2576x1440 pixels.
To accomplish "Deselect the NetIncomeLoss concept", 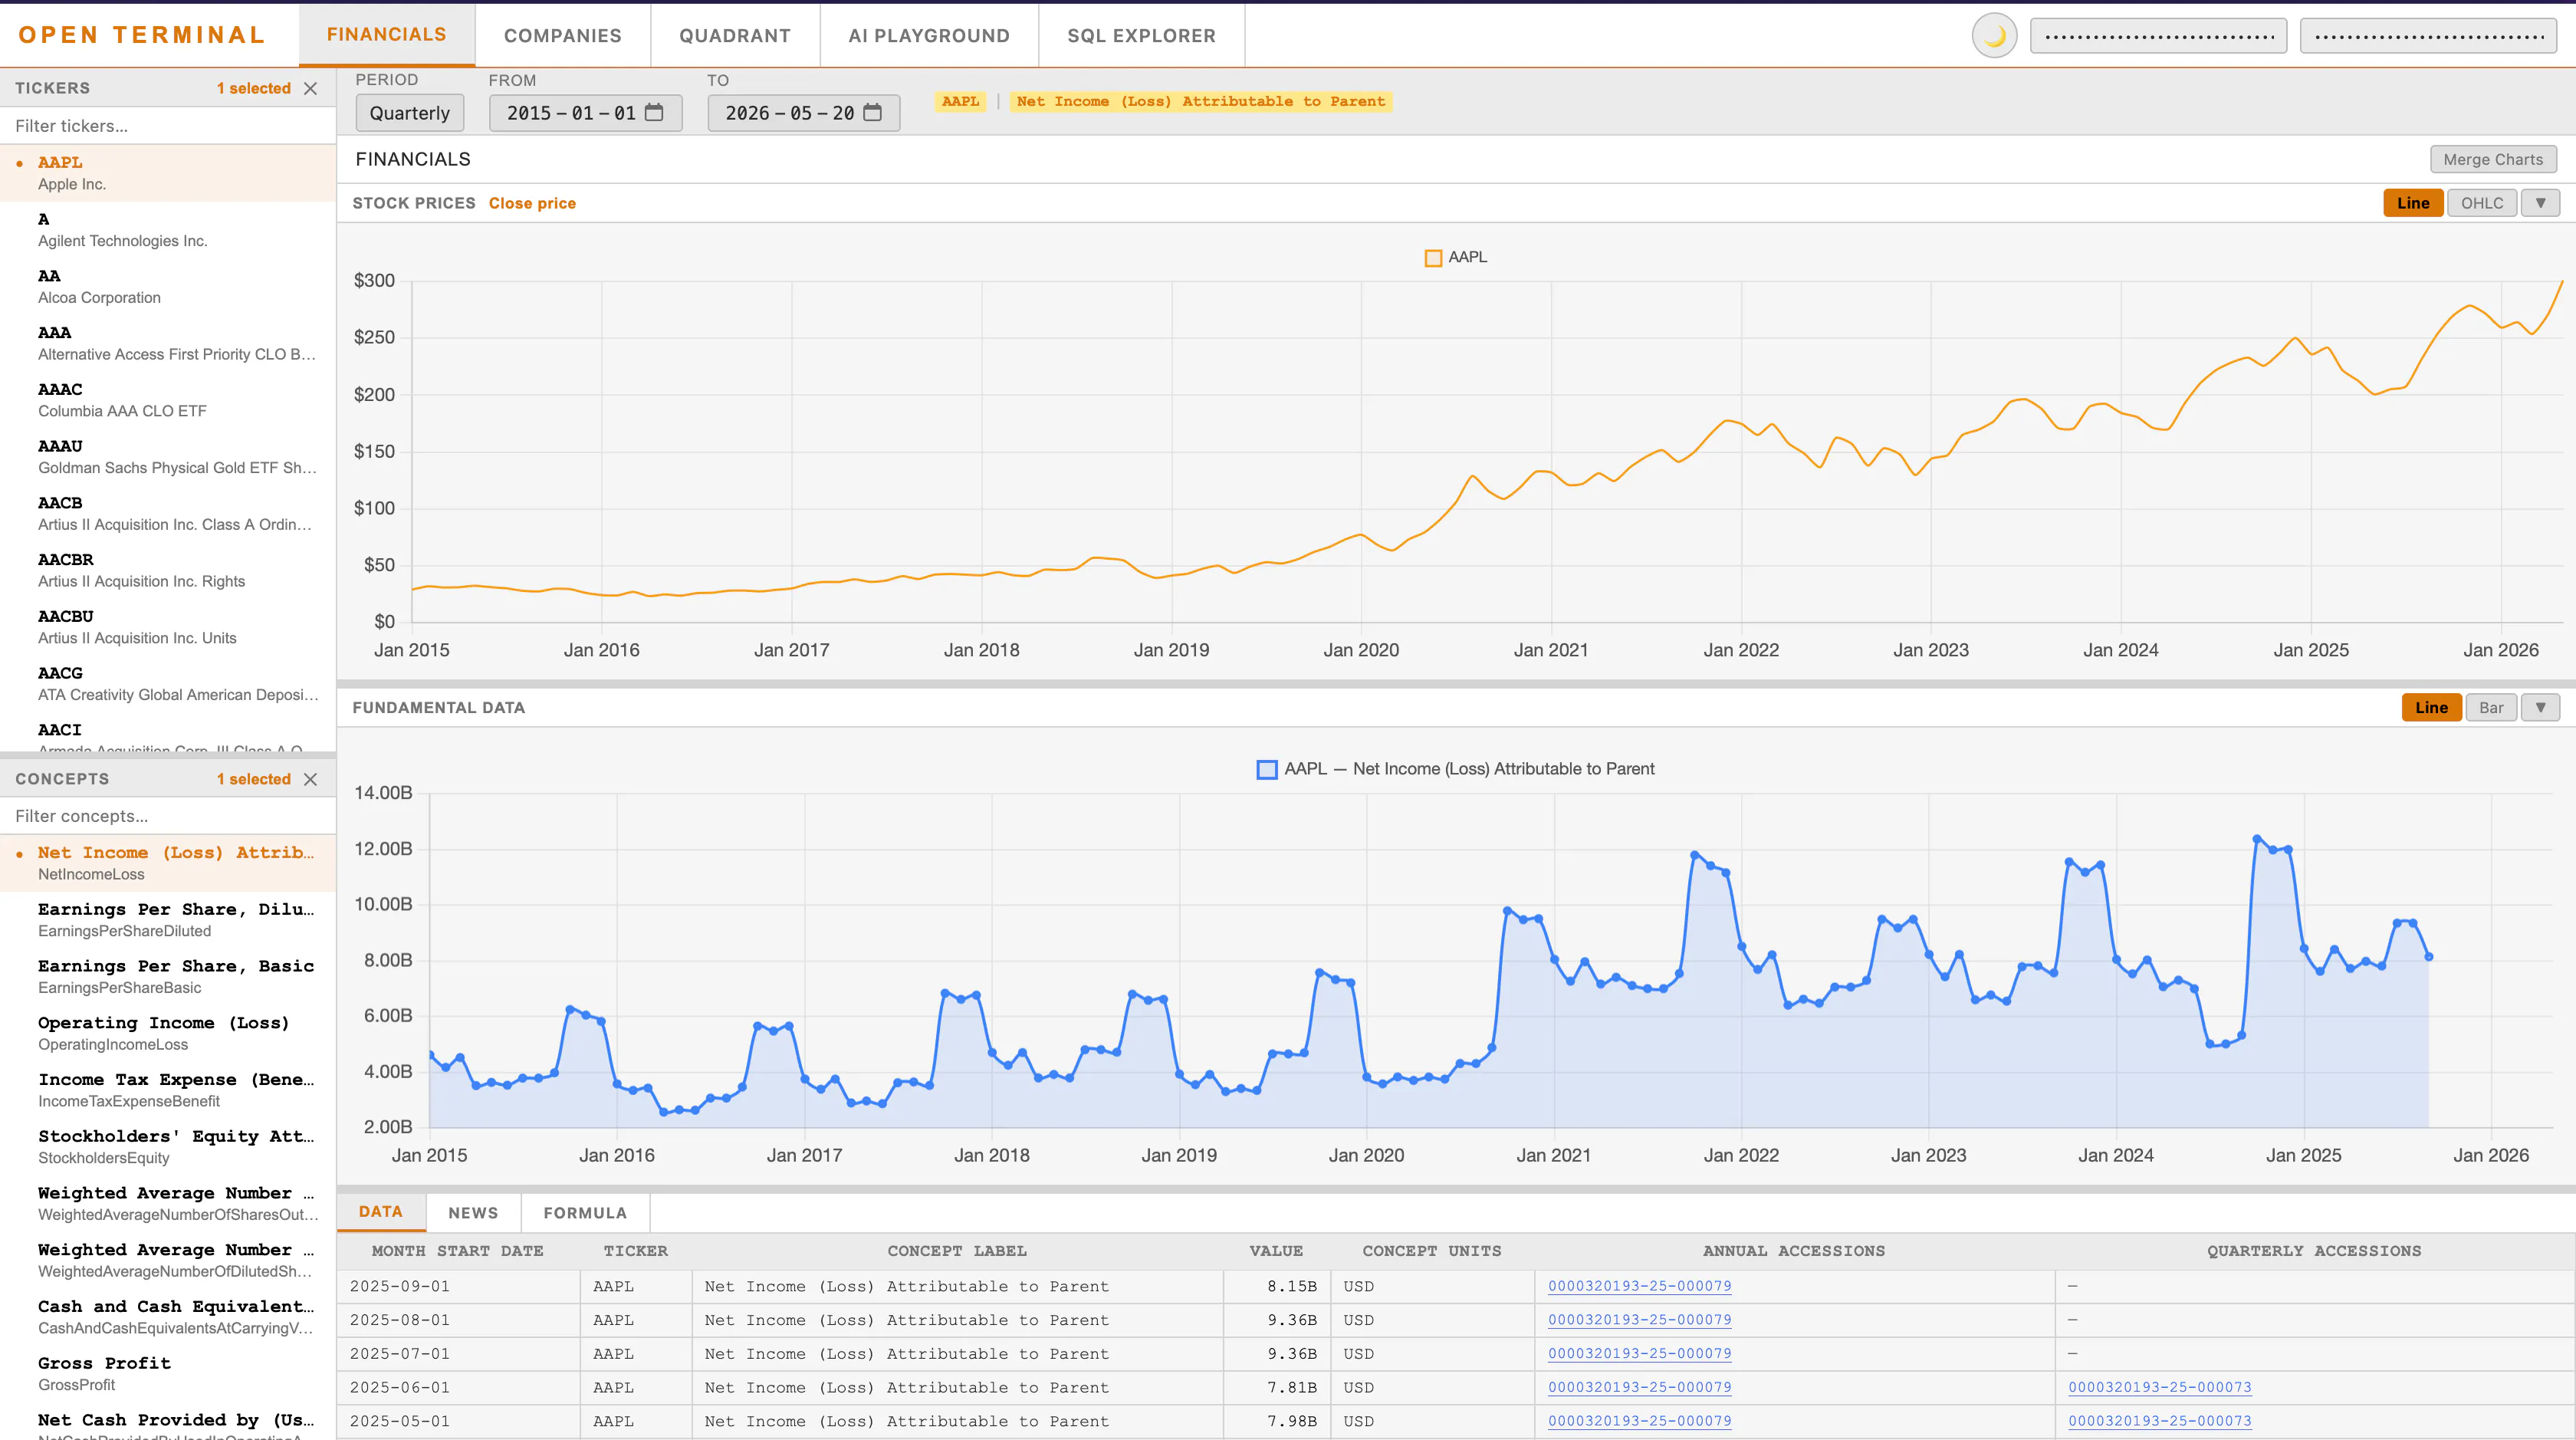I will [x=168, y=863].
